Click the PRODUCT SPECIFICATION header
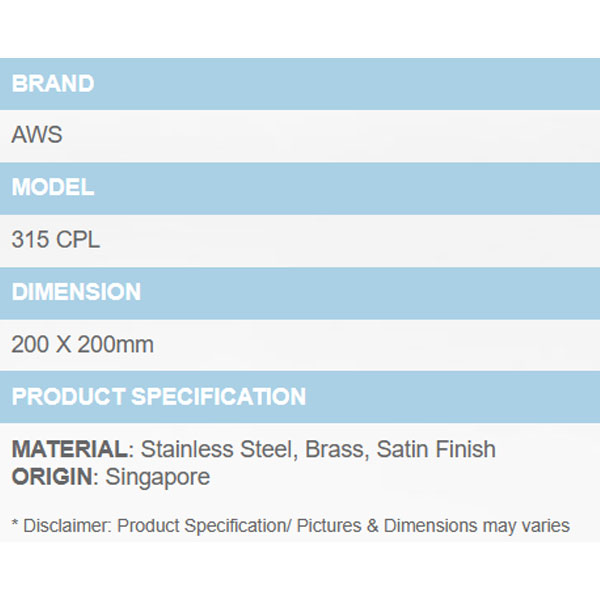 pyautogui.click(x=158, y=397)
